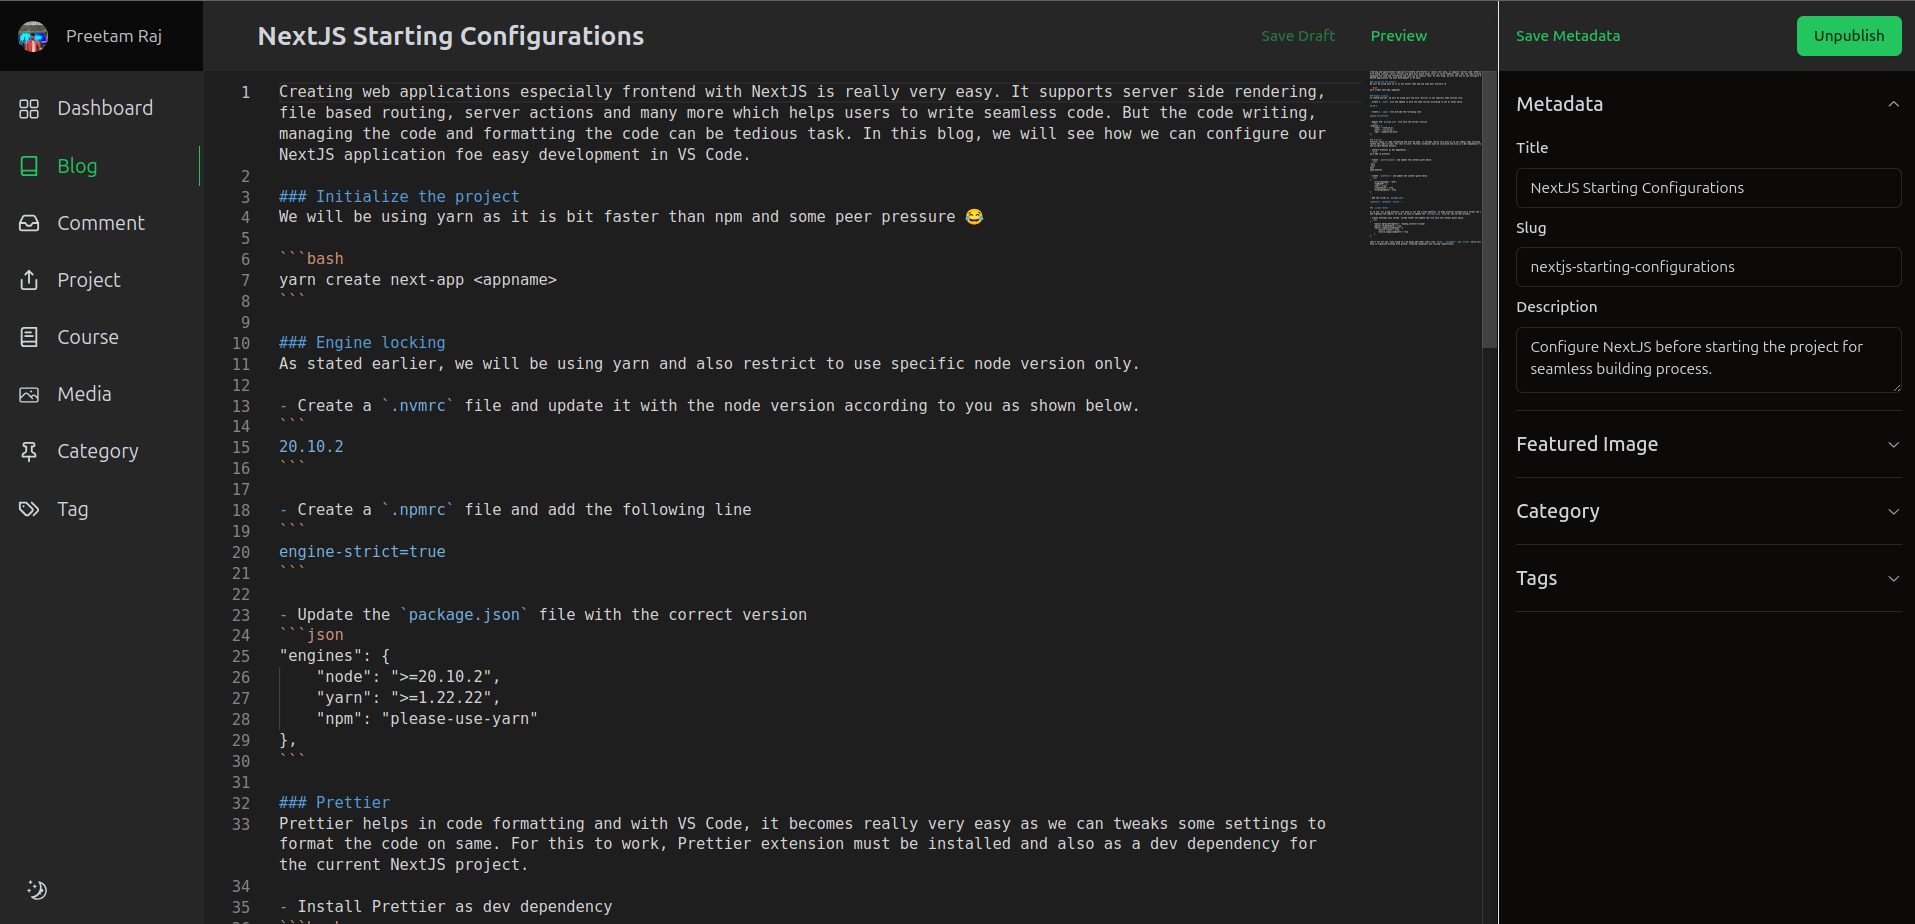Click the Slug input field
Screen dimensions: 1915x924
pos(1708,267)
